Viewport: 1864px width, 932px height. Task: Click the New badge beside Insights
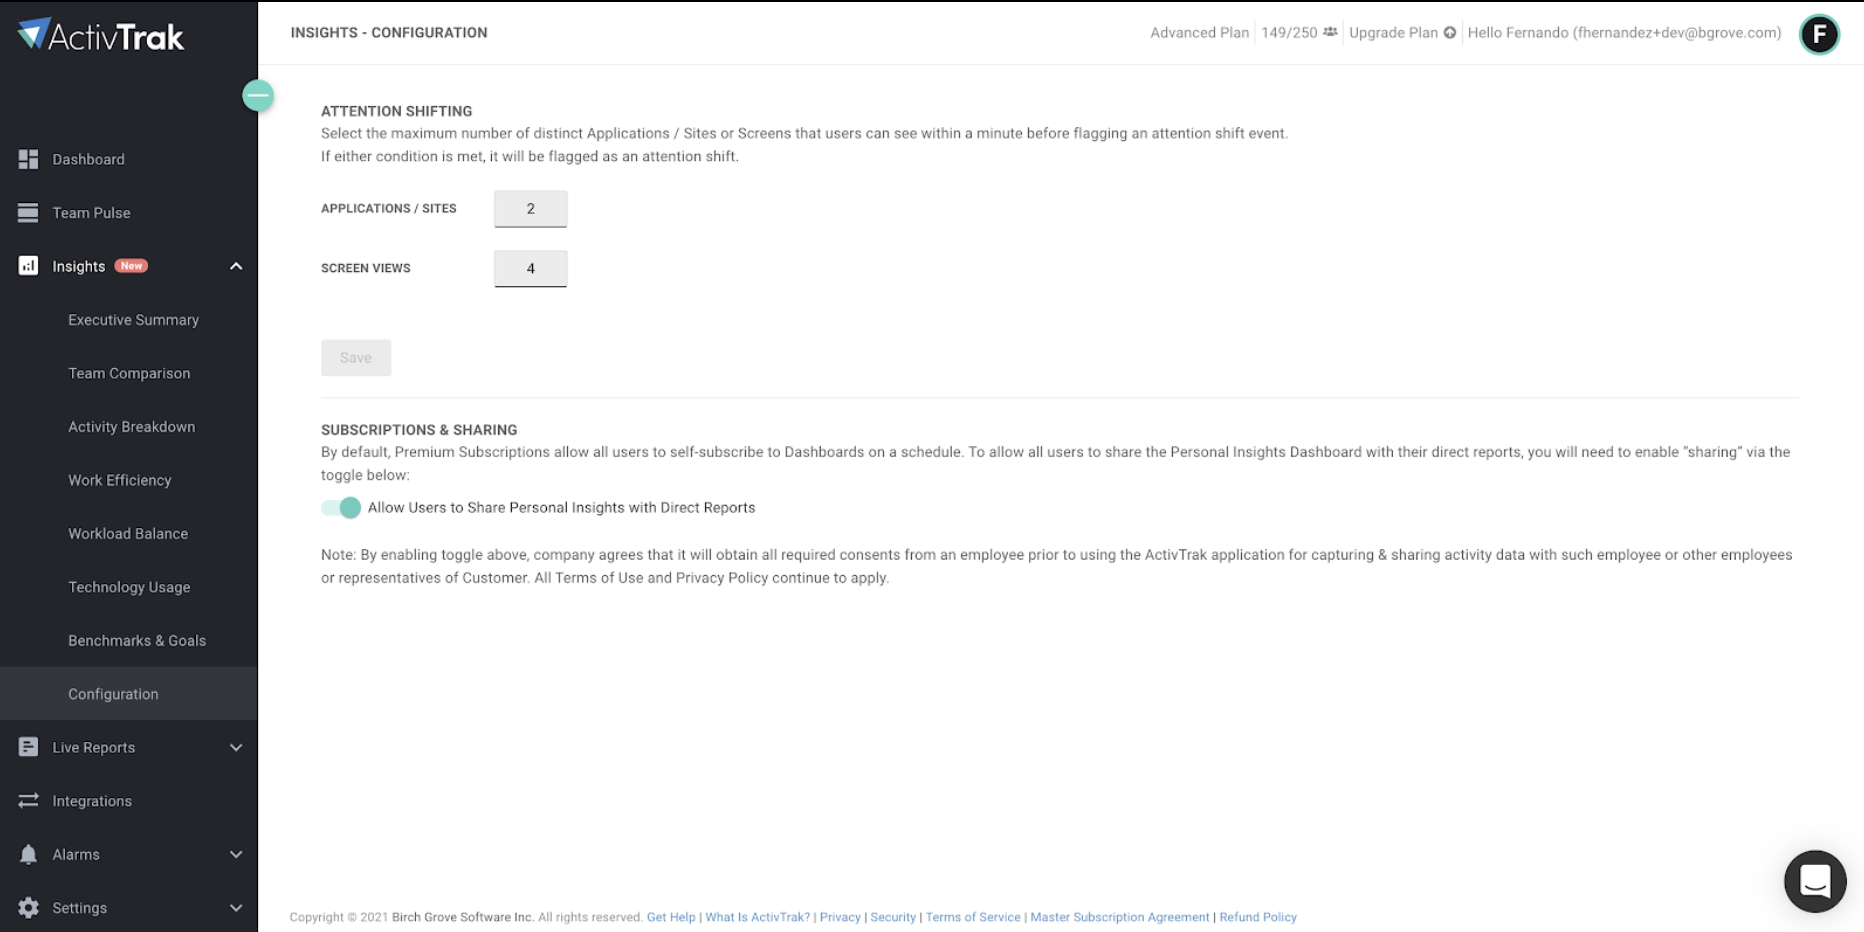click(x=131, y=266)
